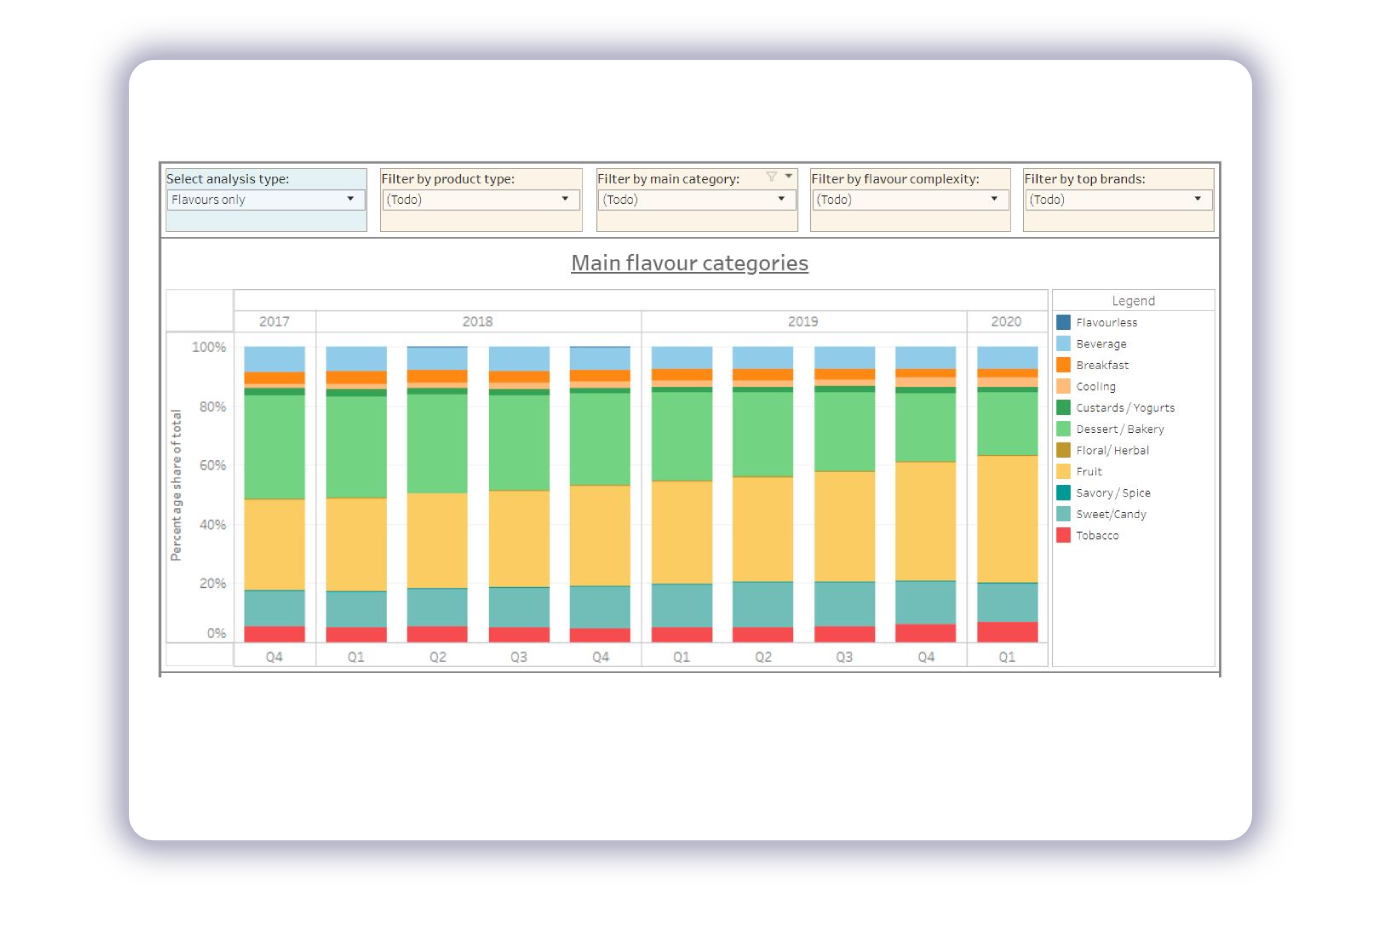Highlight Dessert / Bakery in the legend
The width and height of the screenshot is (1381, 930).
[x=1119, y=430]
